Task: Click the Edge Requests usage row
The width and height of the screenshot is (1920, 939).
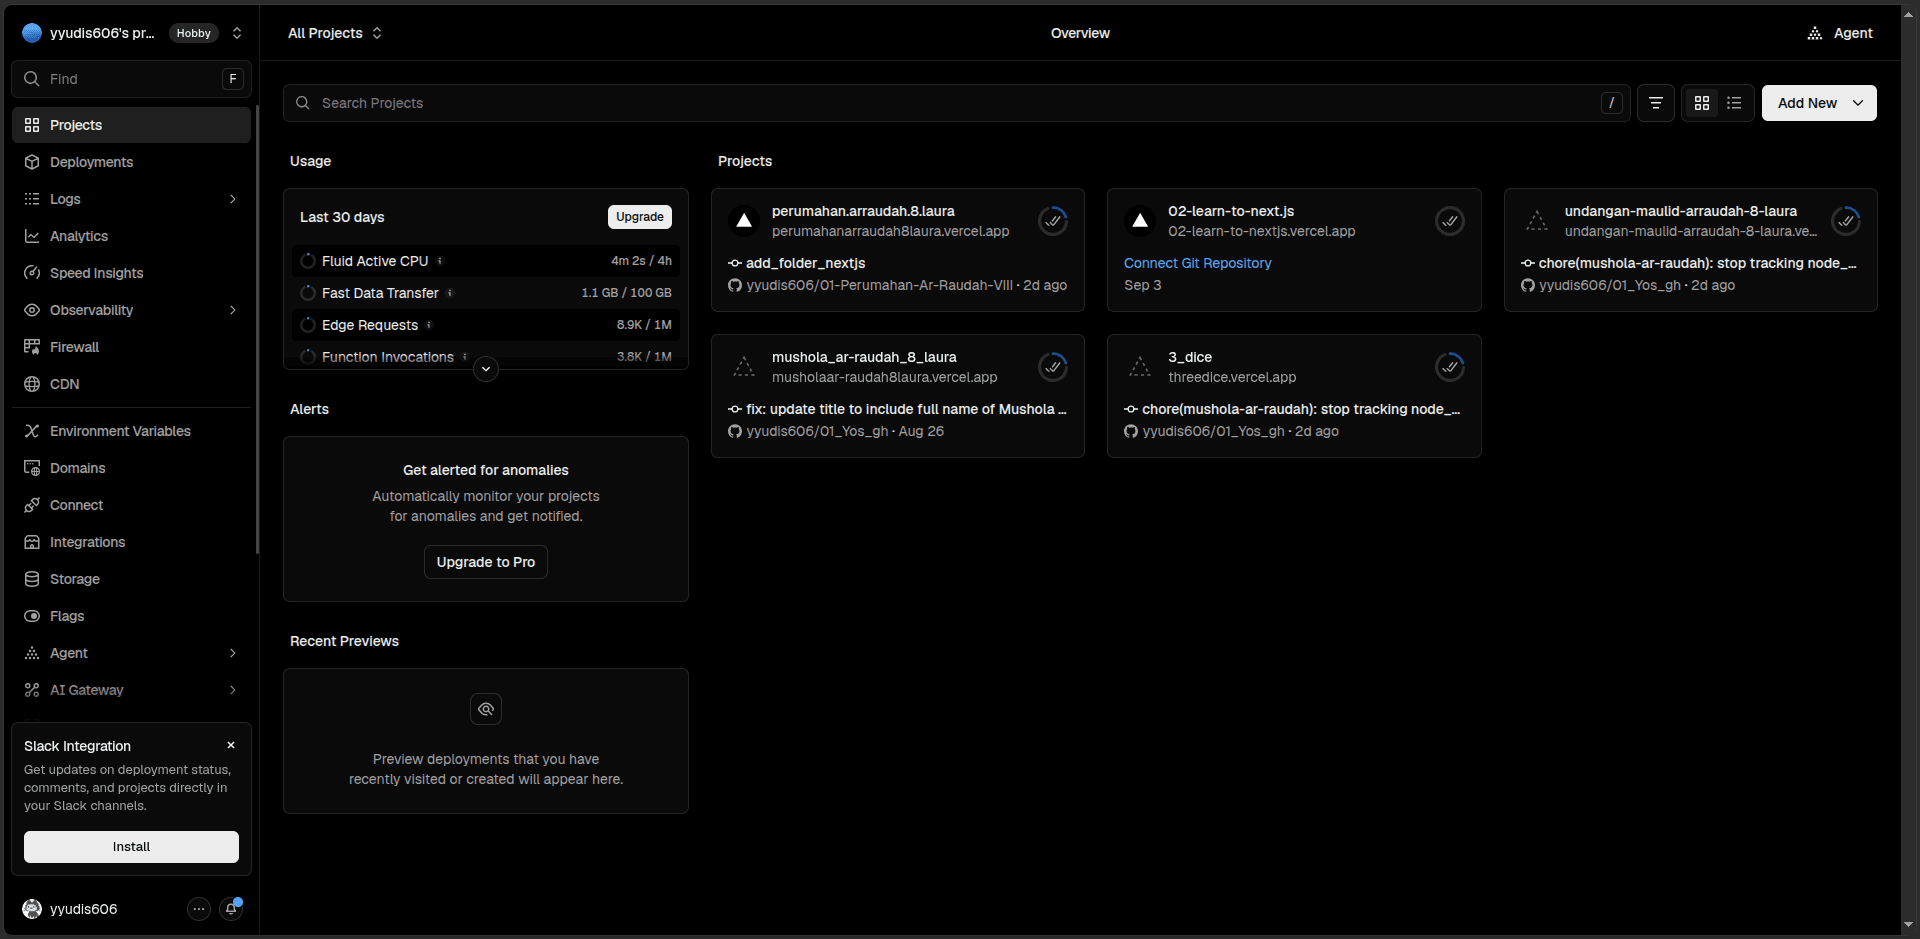Action: pyautogui.click(x=486, y=325)
